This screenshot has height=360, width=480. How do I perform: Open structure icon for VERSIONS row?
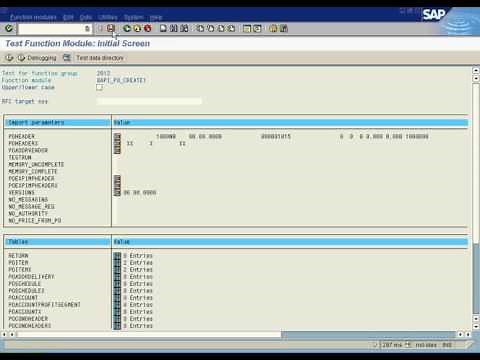point(117,192)
